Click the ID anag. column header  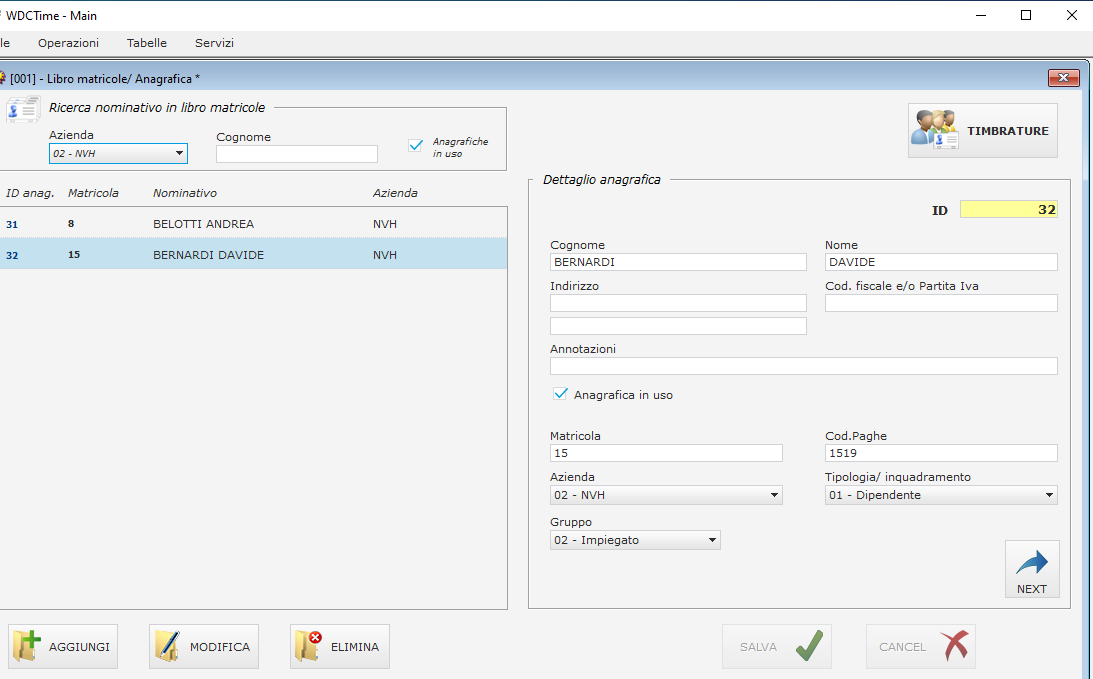(x=30, y=193)
